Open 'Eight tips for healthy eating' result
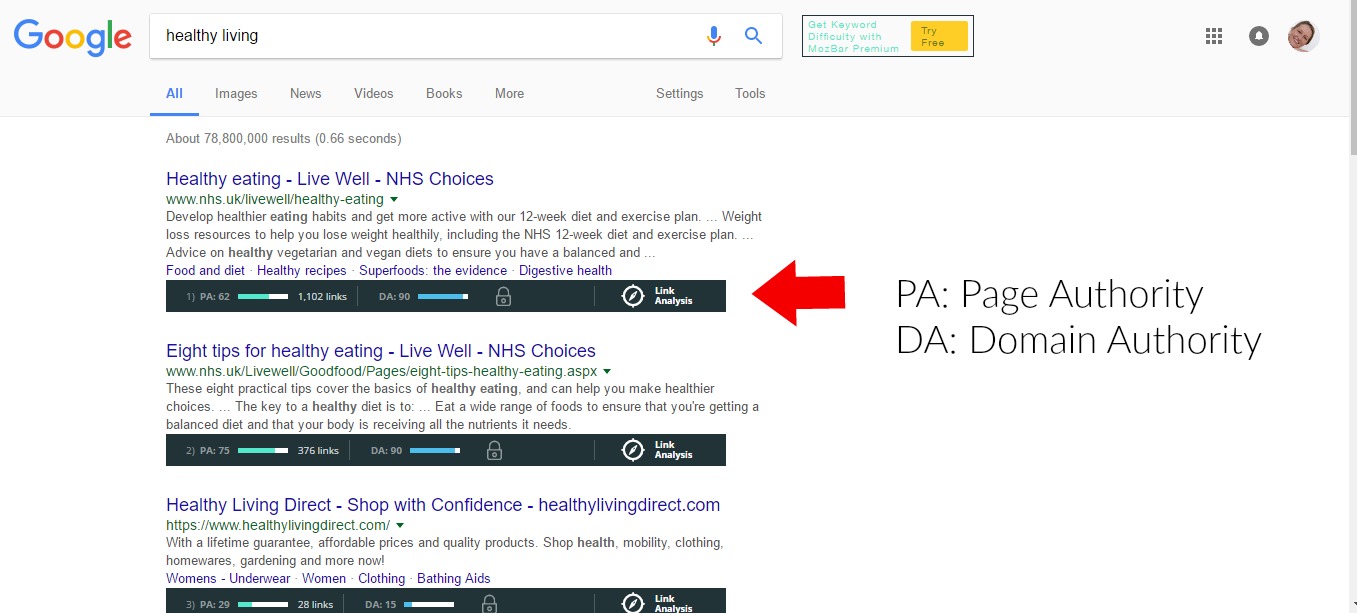The width and height of the screenshot is (1357, 613). click(x=381, y=351)
